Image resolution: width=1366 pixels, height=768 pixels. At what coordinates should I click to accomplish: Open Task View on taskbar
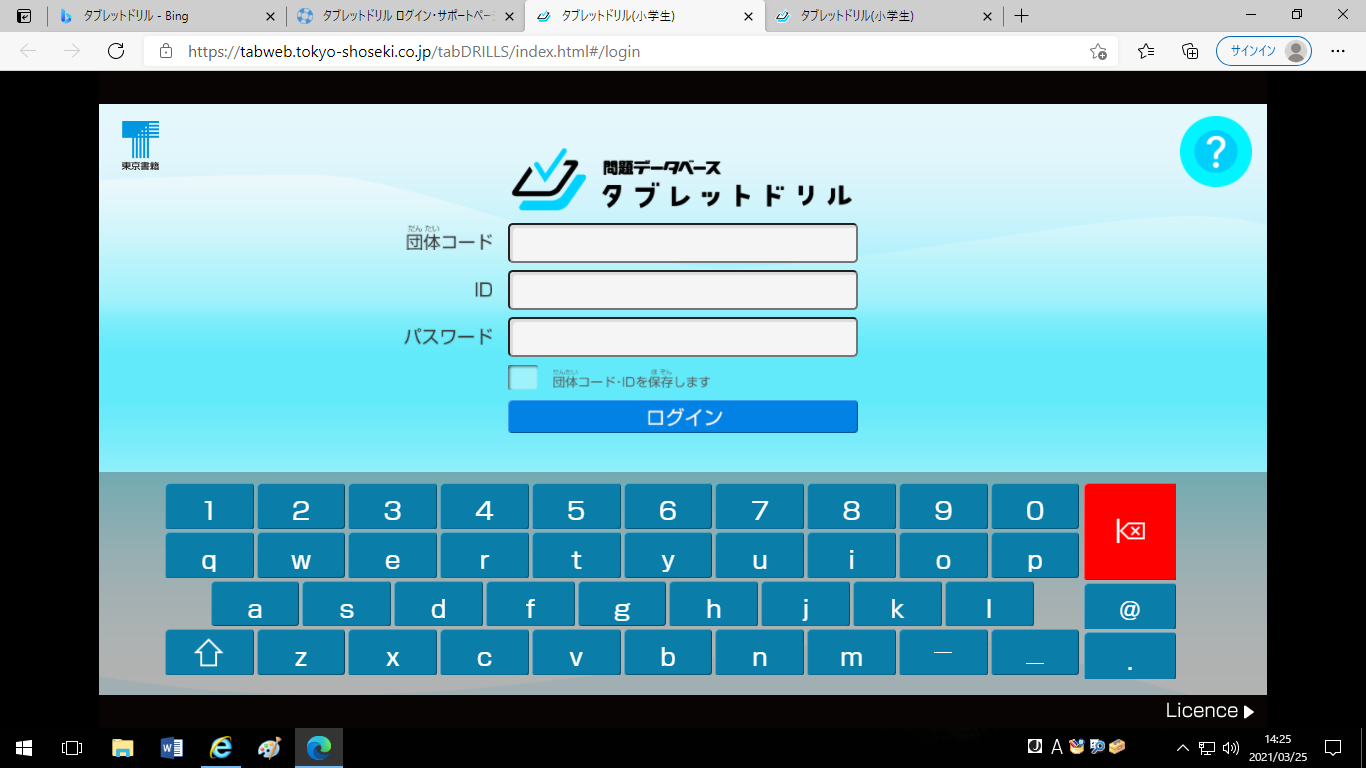72,747
